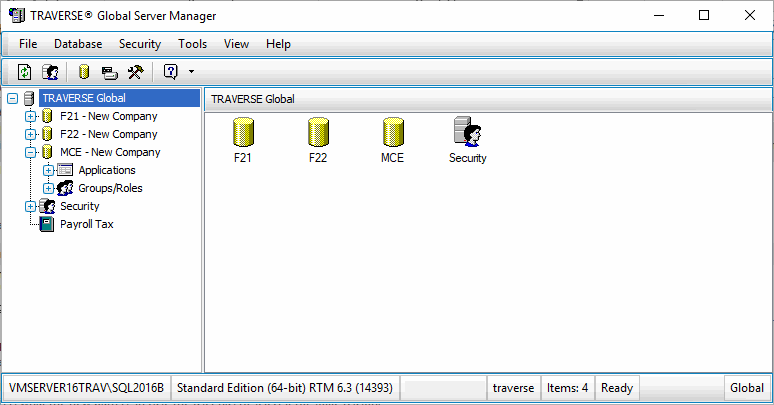Select the Security item in the tree
The width and height of the screenshot is (774, 405).
pos(79,206)
